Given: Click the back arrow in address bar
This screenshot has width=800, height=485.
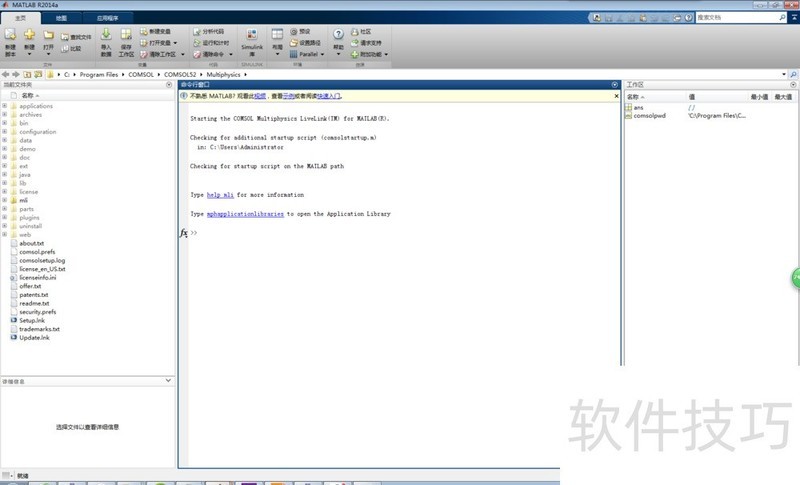Looking at the screenshot, I should tap(6, 74).
